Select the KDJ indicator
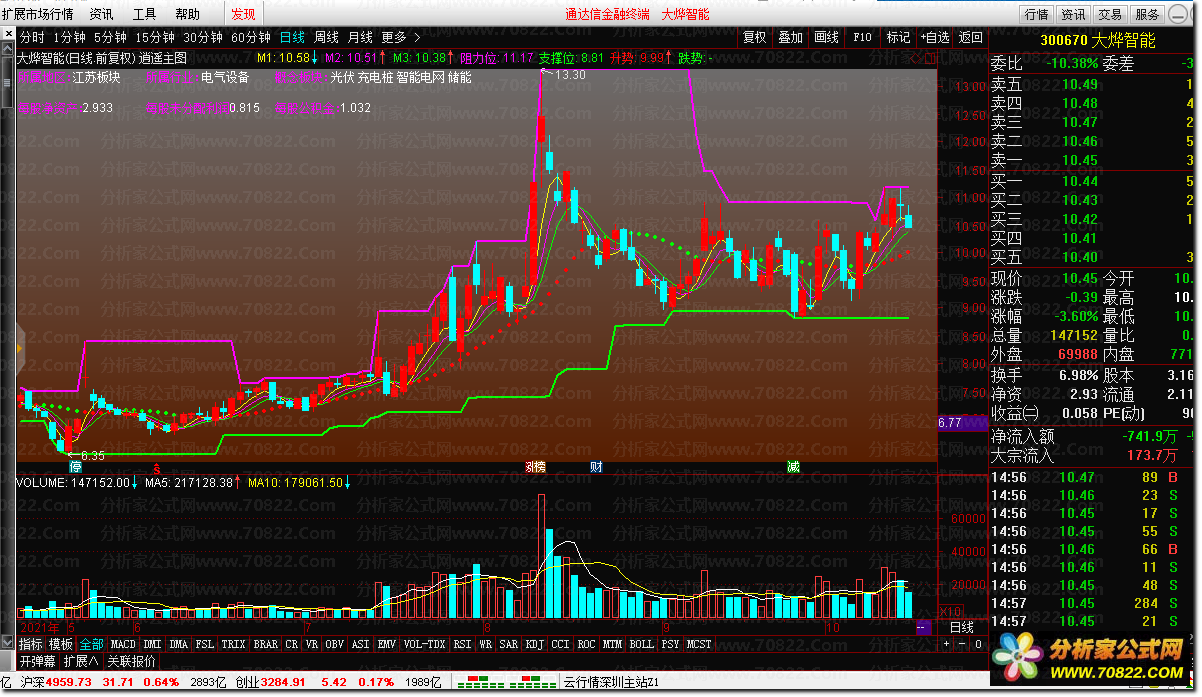Viewport: 1202px width, 697px height. (x=535, y=644)
